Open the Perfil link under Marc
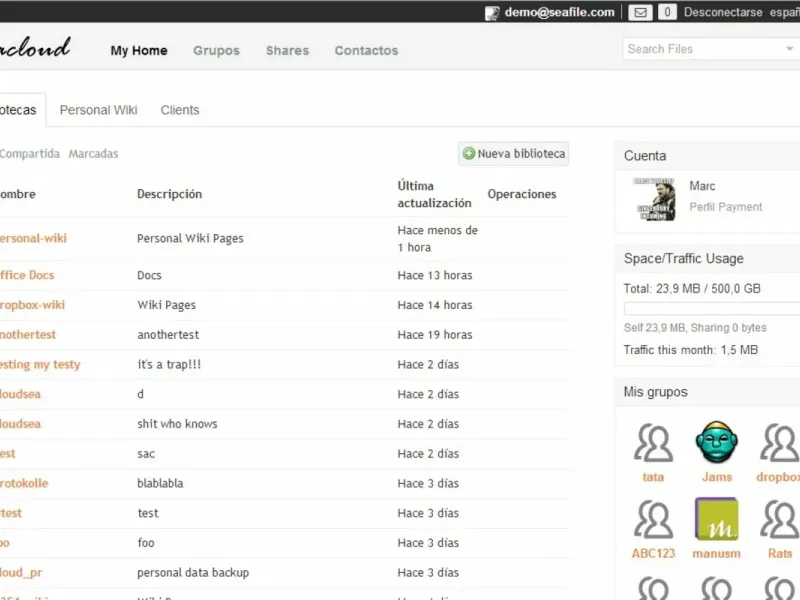Image resolution: width=800 pixels, height=600 pixels. (x=702, y=207)
